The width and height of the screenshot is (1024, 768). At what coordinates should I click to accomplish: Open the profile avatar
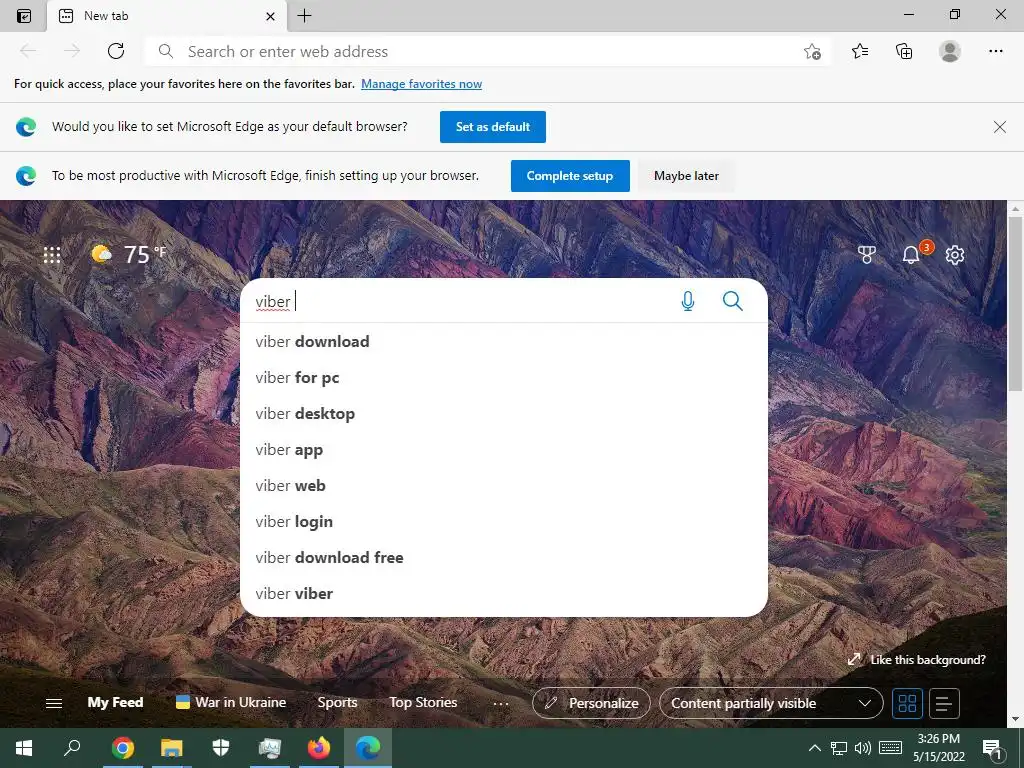click(x=950, y=51)
